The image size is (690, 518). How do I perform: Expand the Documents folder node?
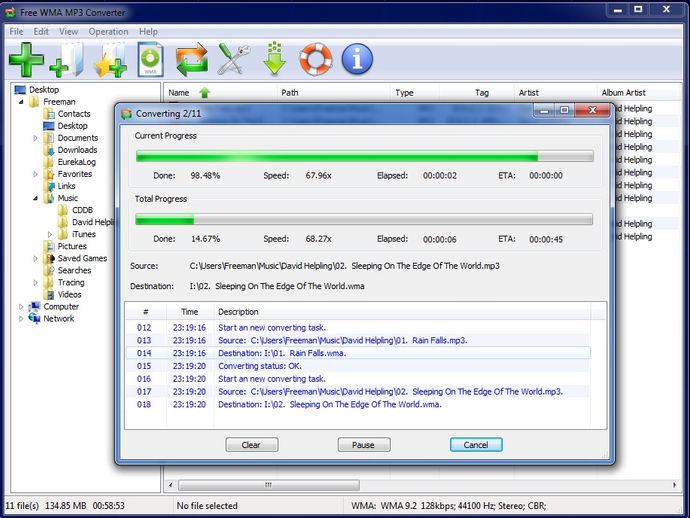pyautogui.click(x=35, y=138)
